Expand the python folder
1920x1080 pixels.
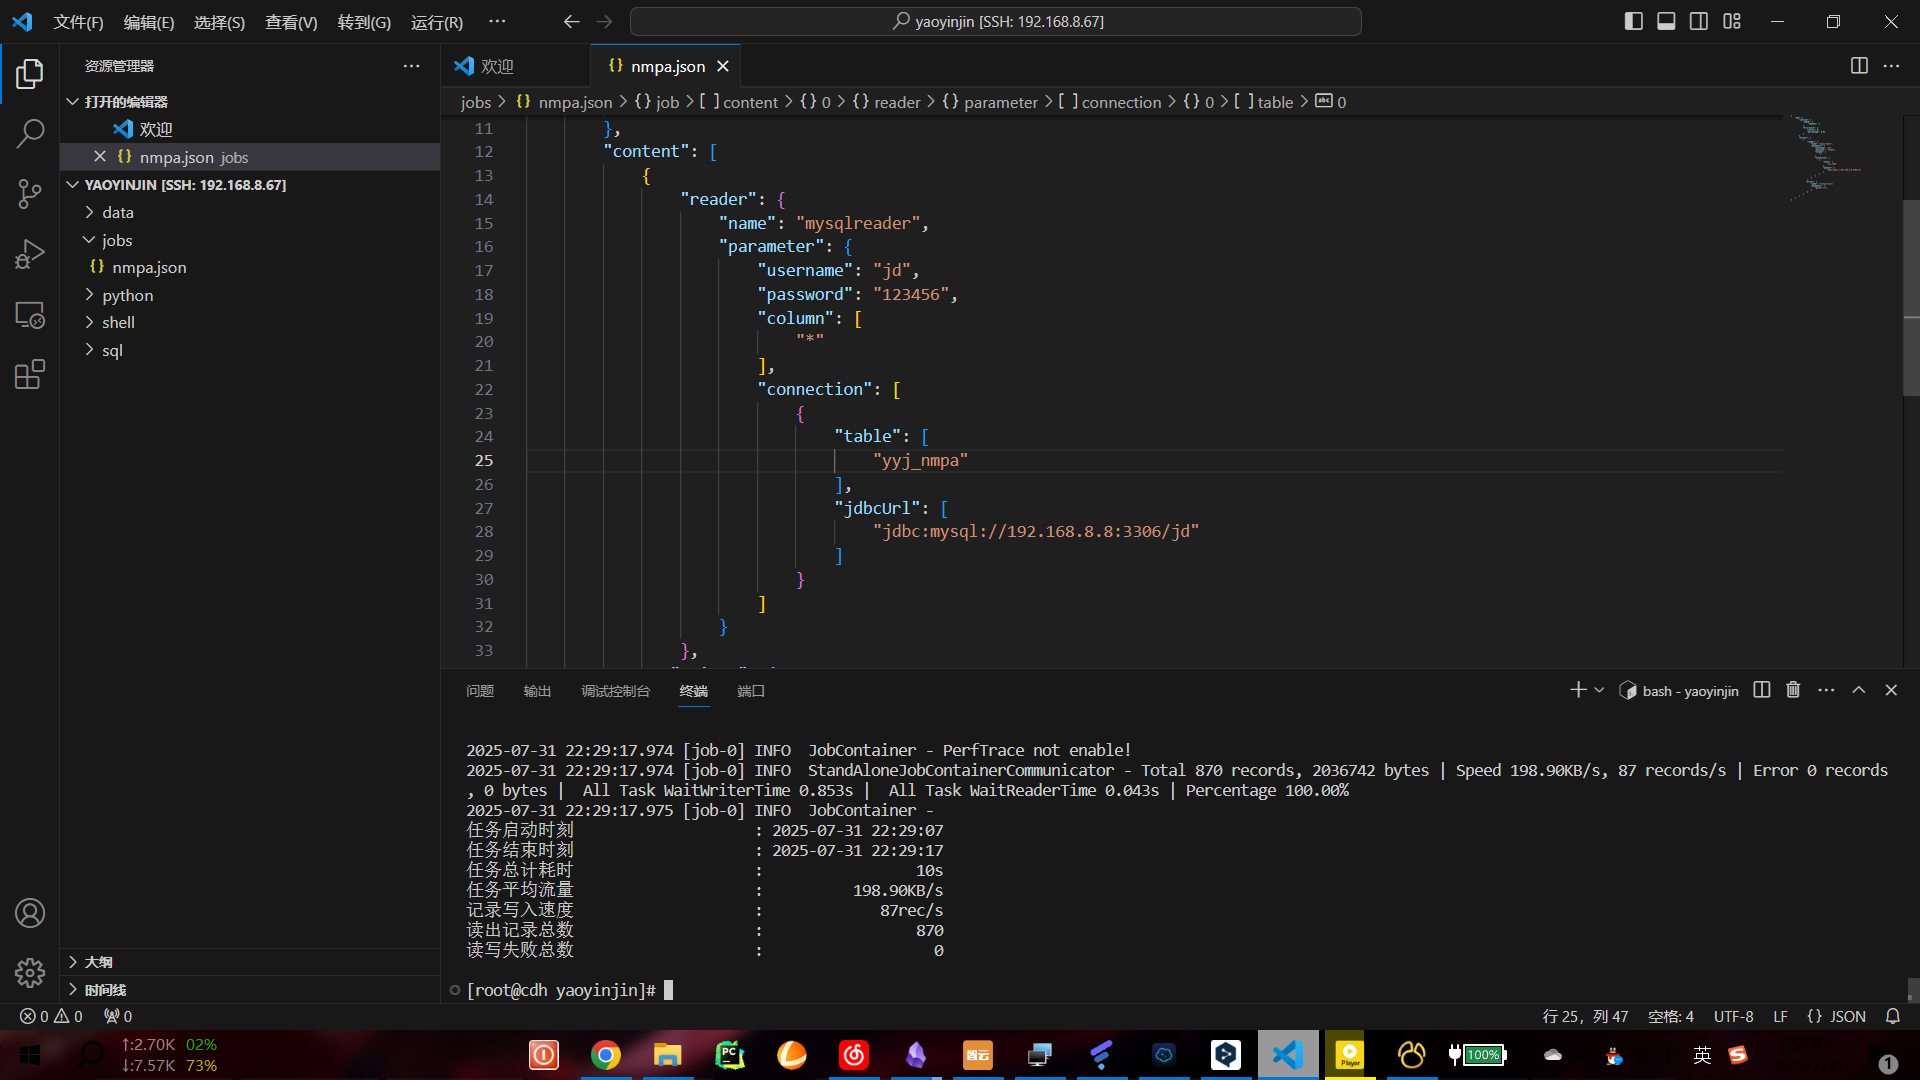pos(127,295)
